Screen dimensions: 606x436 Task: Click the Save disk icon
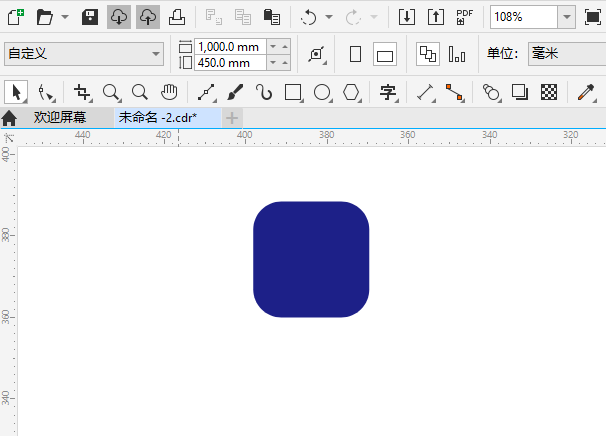(x=90, y=17)
